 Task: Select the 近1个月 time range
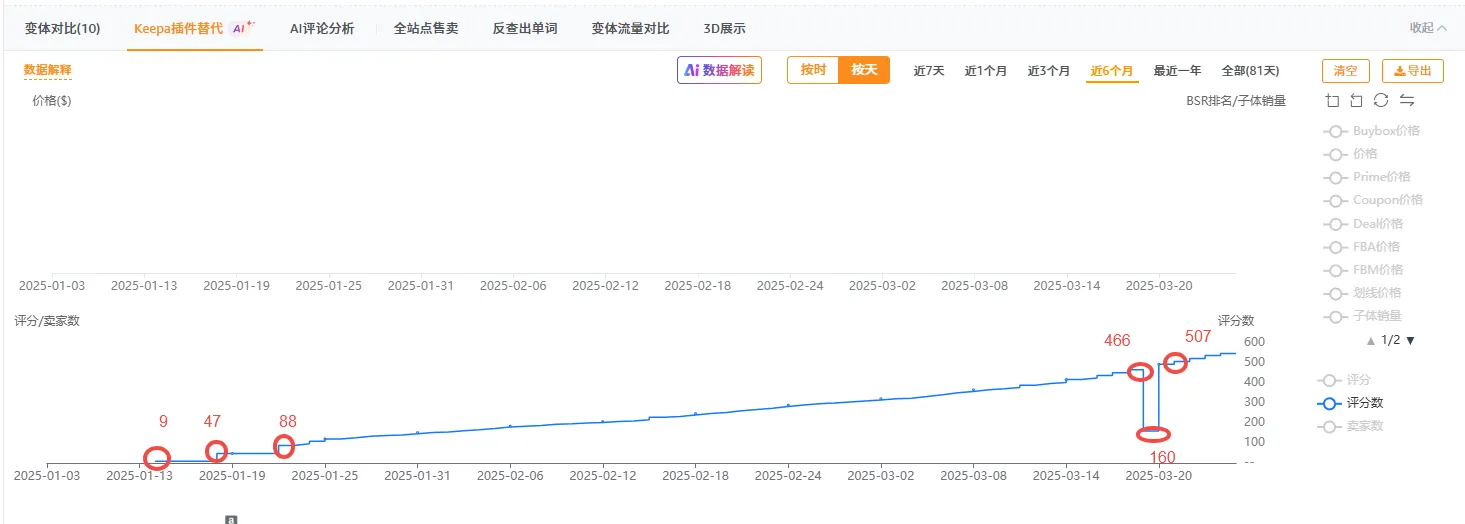(986, 71)
